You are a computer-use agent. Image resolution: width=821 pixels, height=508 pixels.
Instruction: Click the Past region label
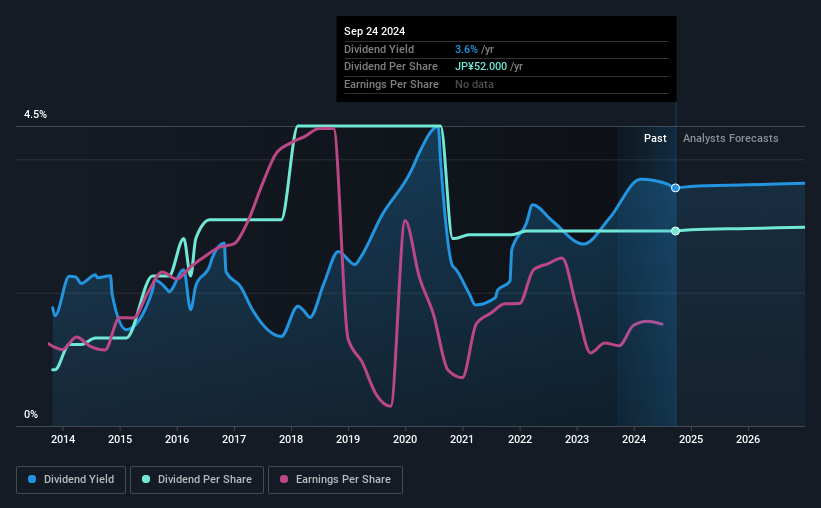coord(655,138)
